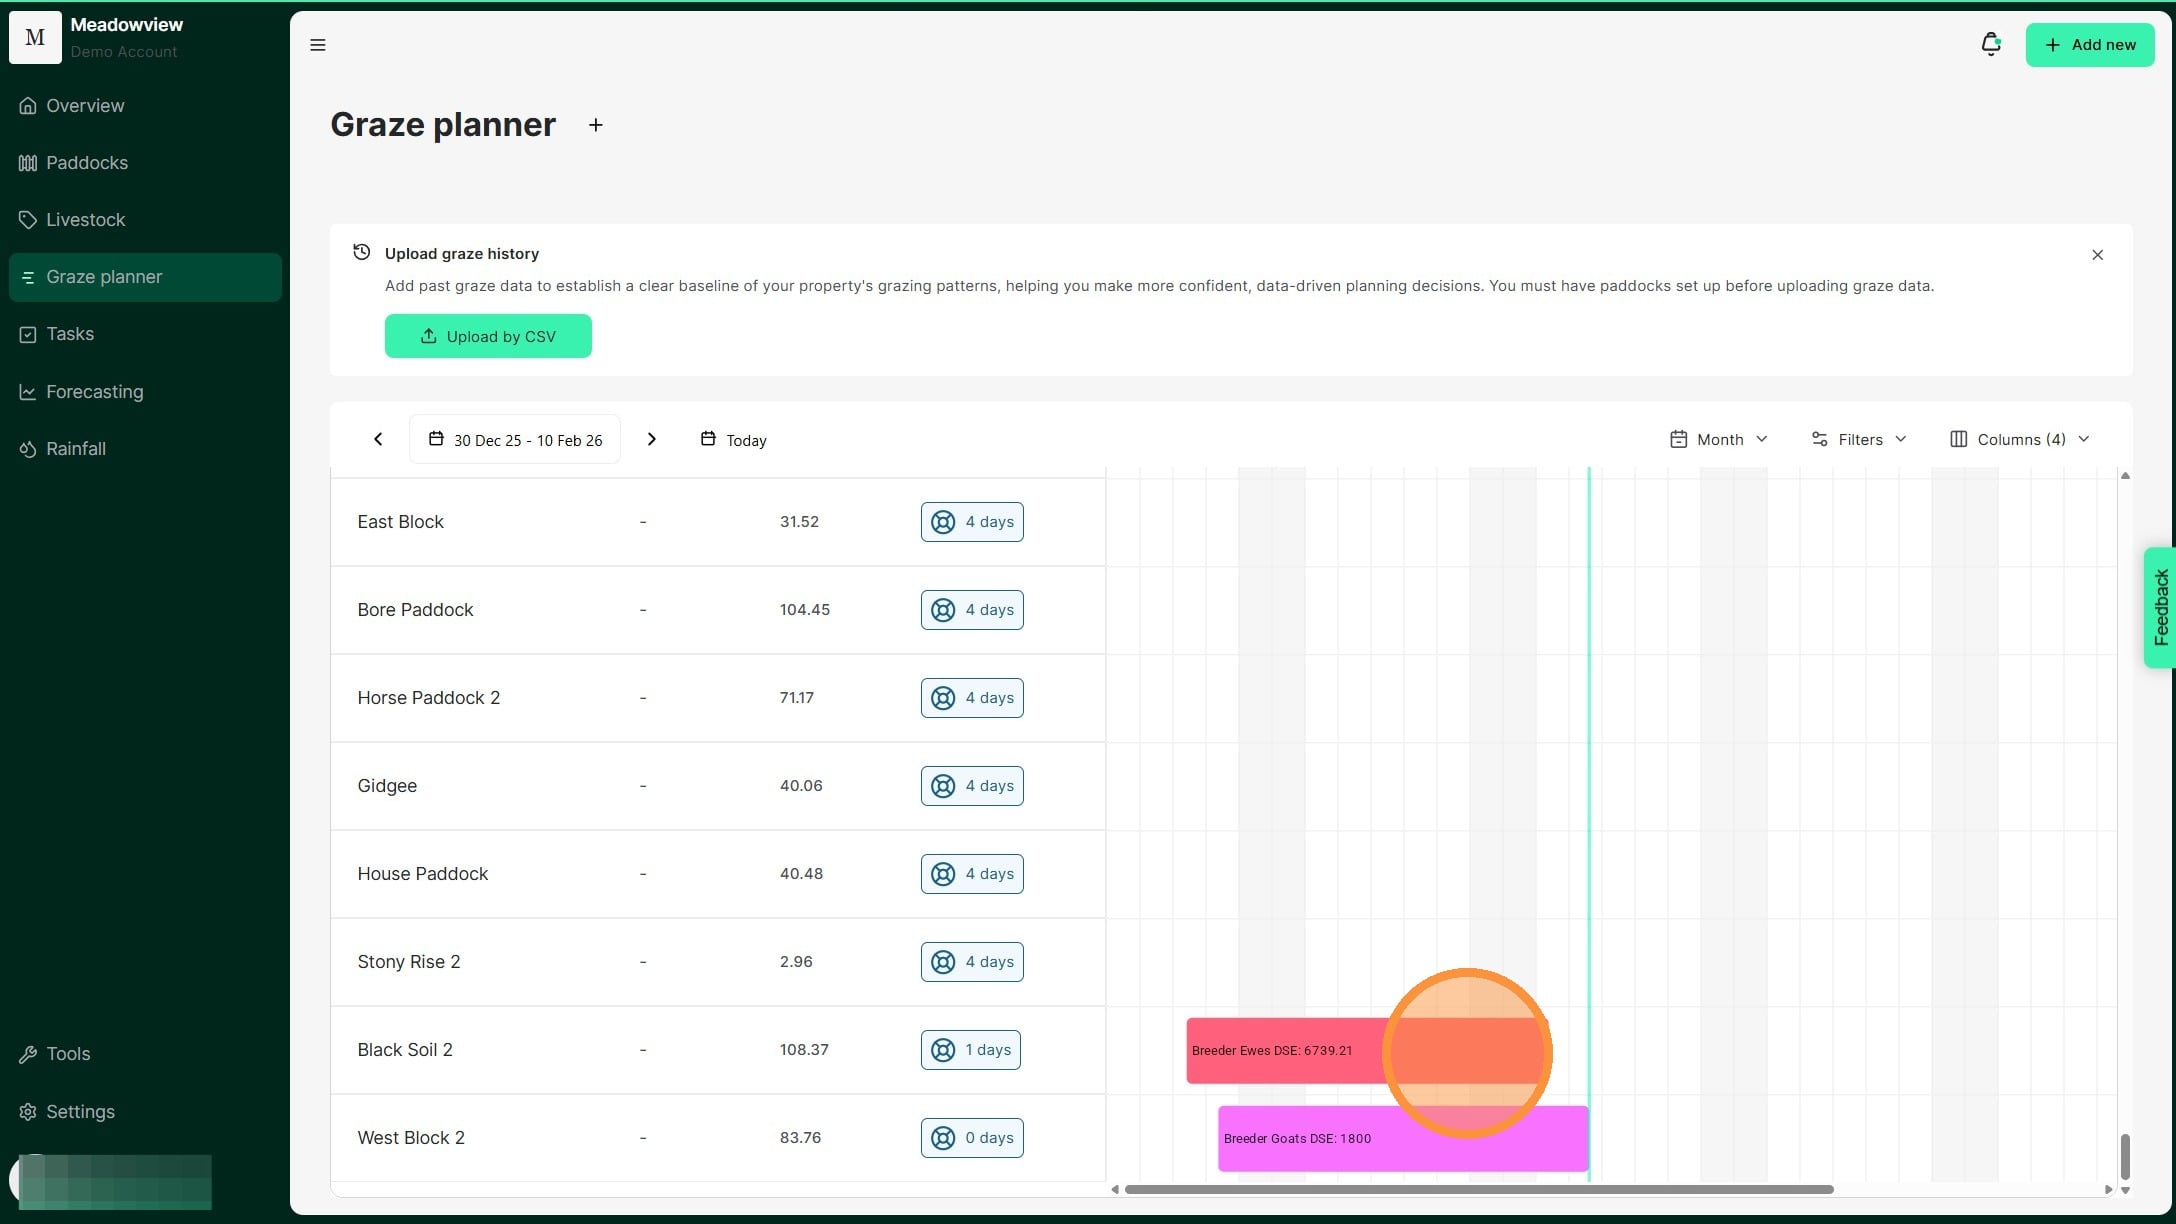The height and width of the screenshot is (1224, 2176).
Task: Click the plus icon beside Graze planner
Action: coord(596,125)
